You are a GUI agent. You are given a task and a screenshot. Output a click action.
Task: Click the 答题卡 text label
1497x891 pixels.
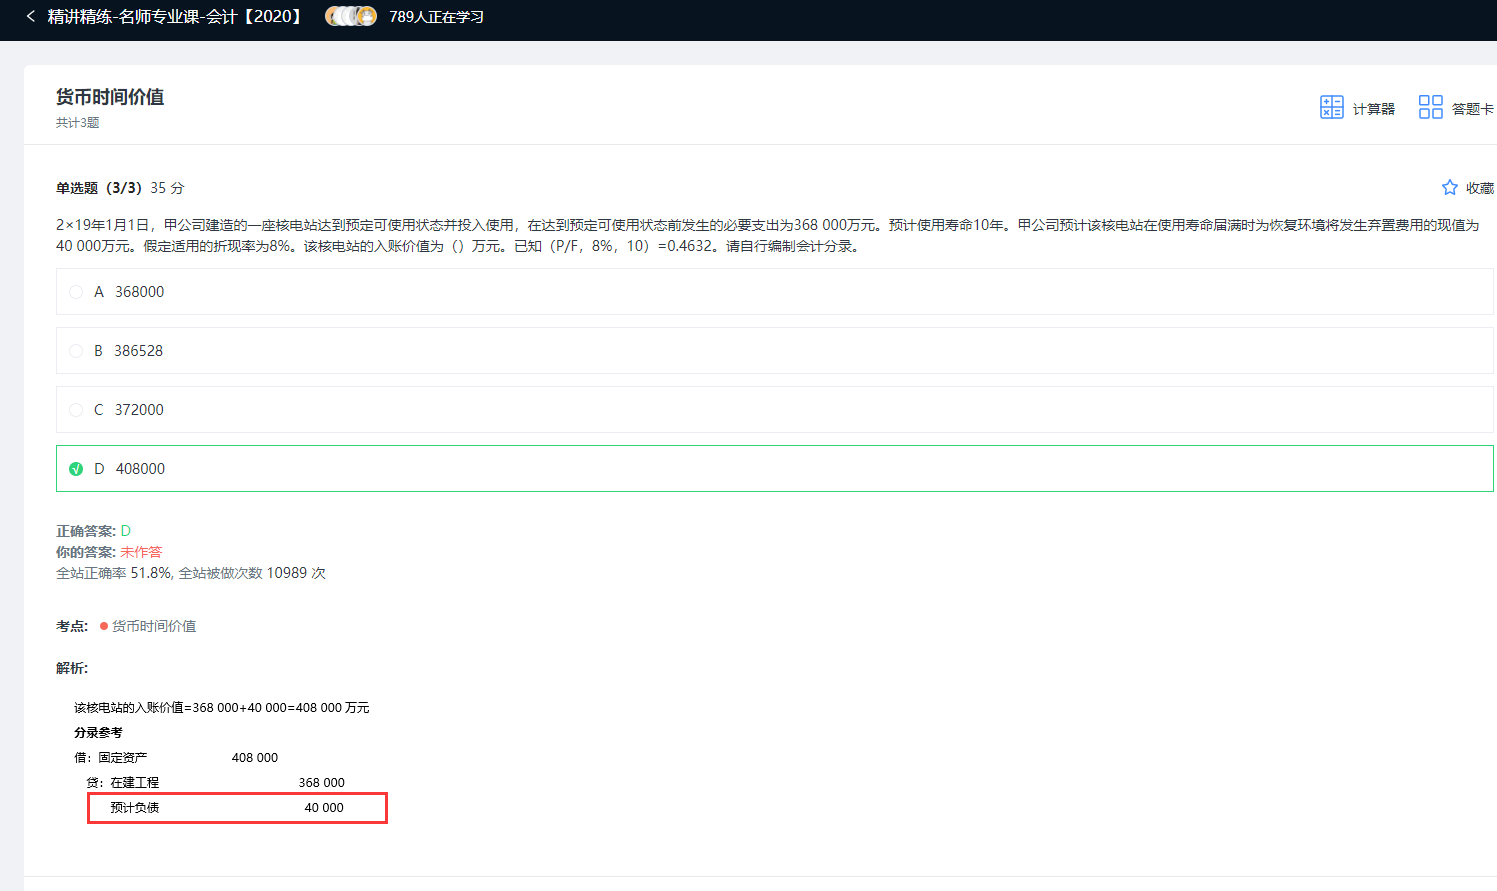click(x=1472, y=109)
